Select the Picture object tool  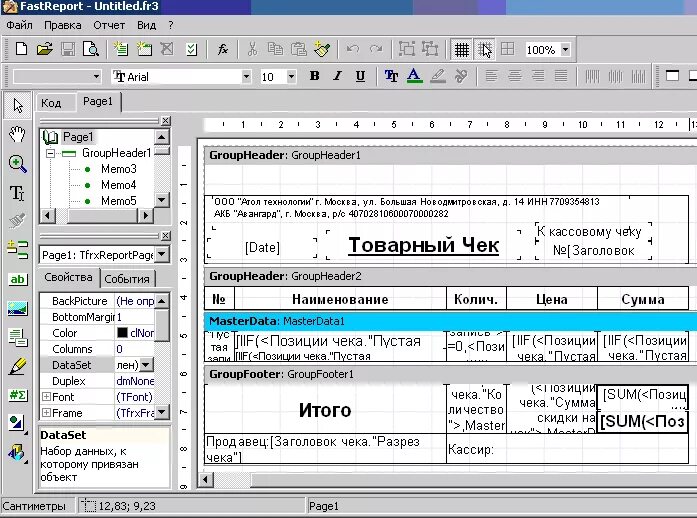click(x=17, y=309)
